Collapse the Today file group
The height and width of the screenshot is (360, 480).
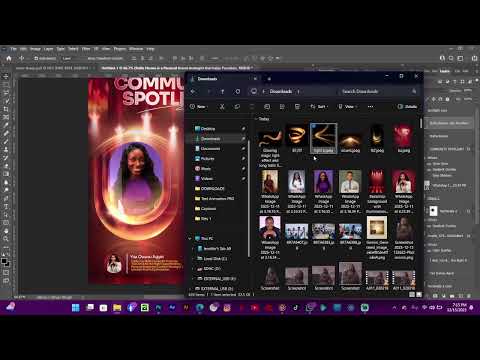[x=256, y=119]
